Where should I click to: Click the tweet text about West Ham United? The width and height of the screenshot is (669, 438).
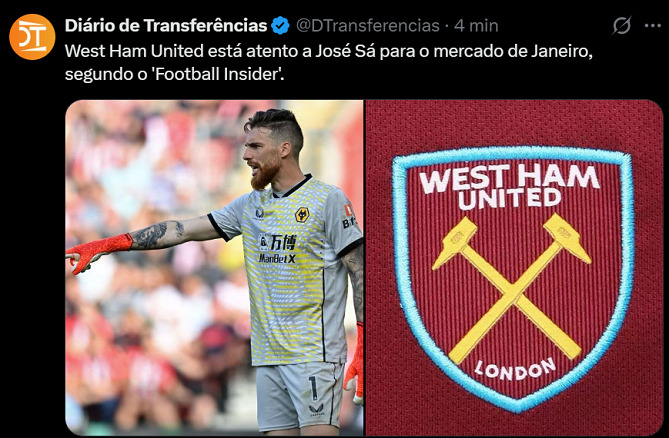329,63
